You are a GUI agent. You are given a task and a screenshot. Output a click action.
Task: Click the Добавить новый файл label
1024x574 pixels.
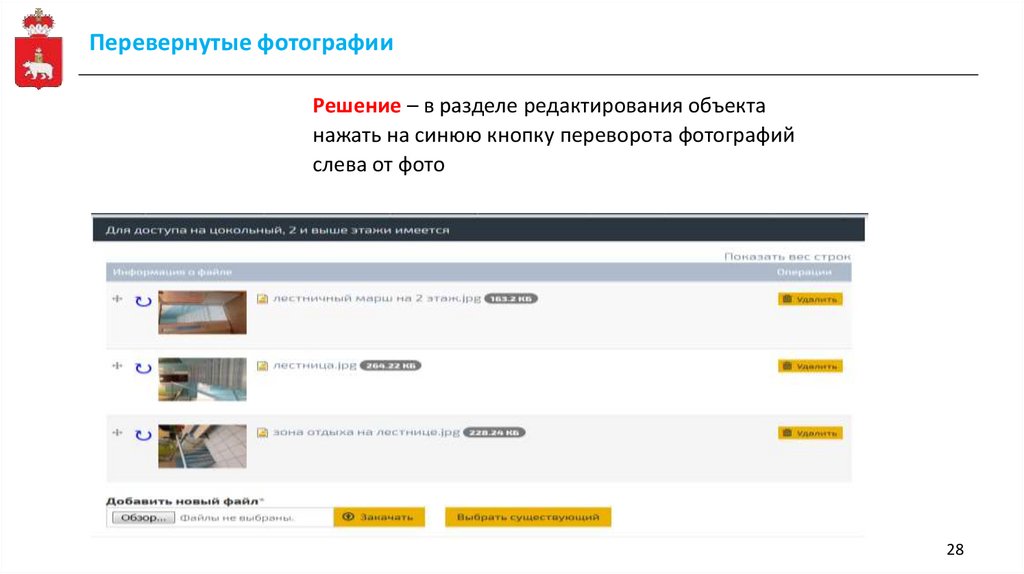pos(185,501)
